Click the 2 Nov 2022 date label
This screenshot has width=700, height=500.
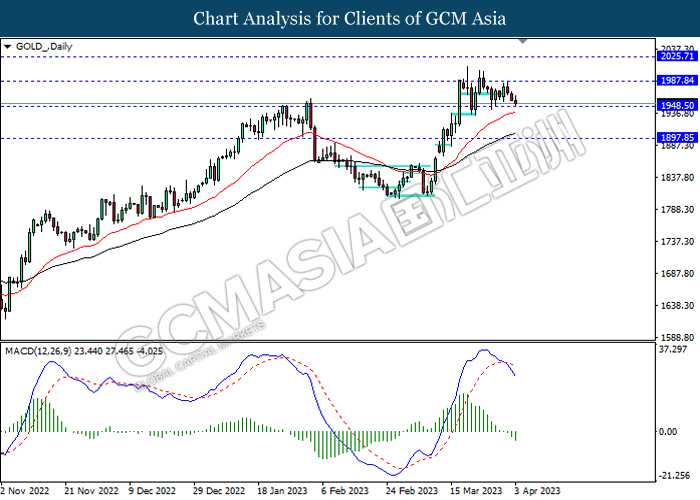pos(25,491)
